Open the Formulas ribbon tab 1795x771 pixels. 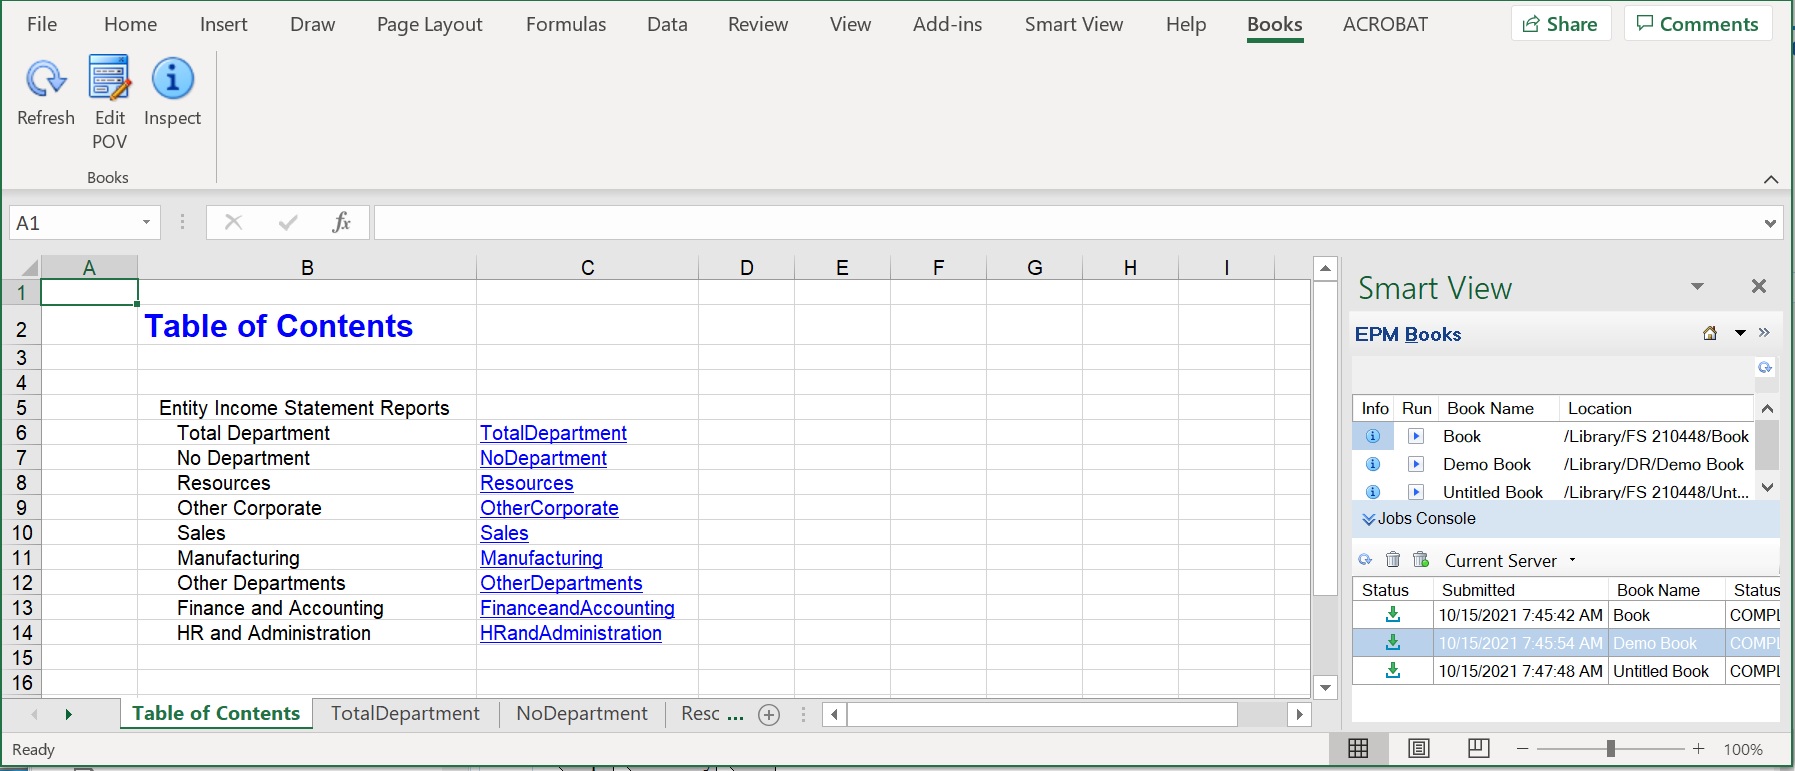(566, 24)
